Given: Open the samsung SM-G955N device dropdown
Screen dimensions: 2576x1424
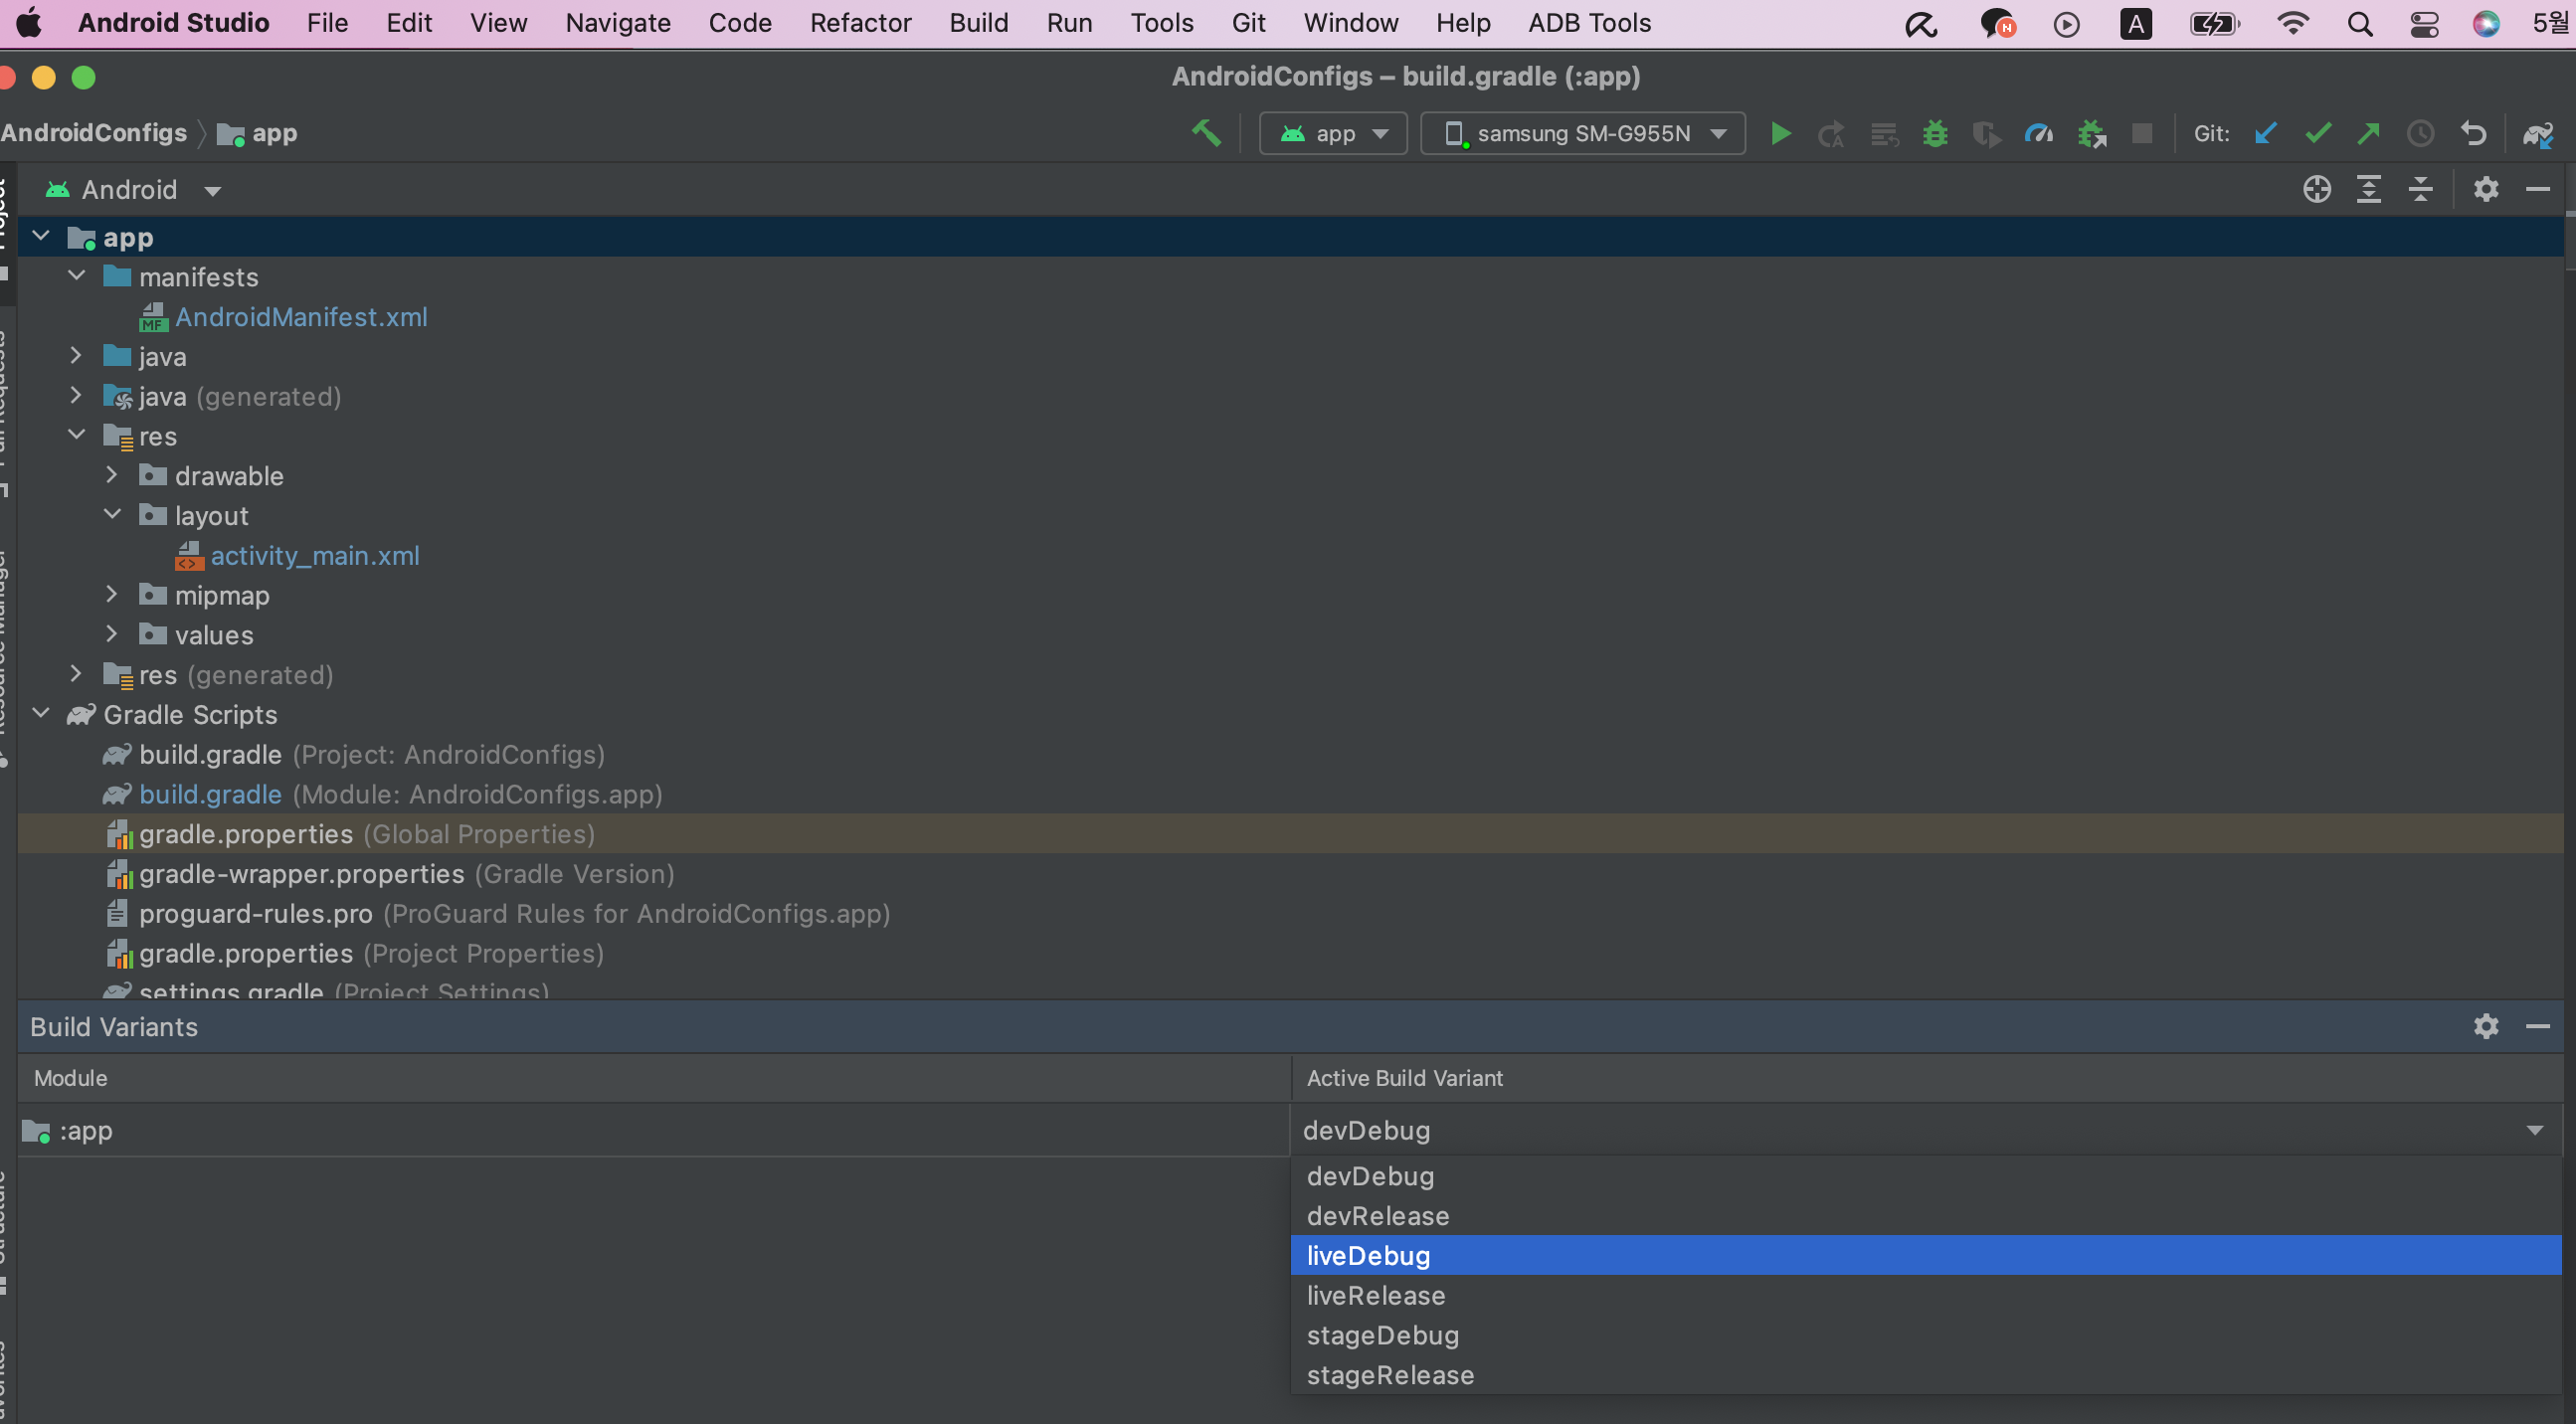Looking at the screenshot, I should pyautogui.click(x=1584, y=133).
